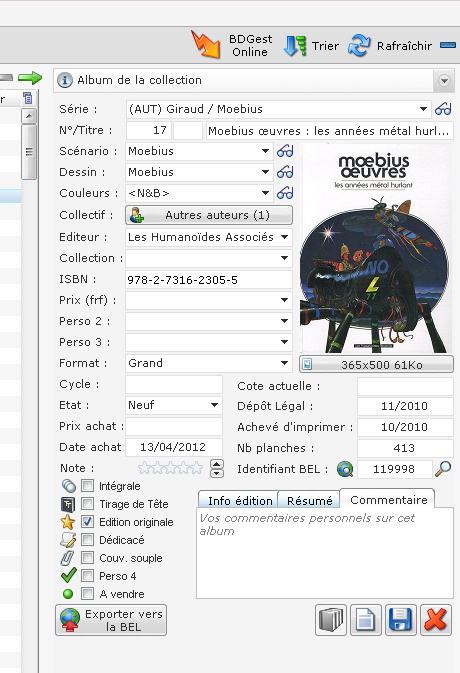Open the Perso 2 dropdown
Viewport: 460px width, 673px height.
[x=284, y=321]
